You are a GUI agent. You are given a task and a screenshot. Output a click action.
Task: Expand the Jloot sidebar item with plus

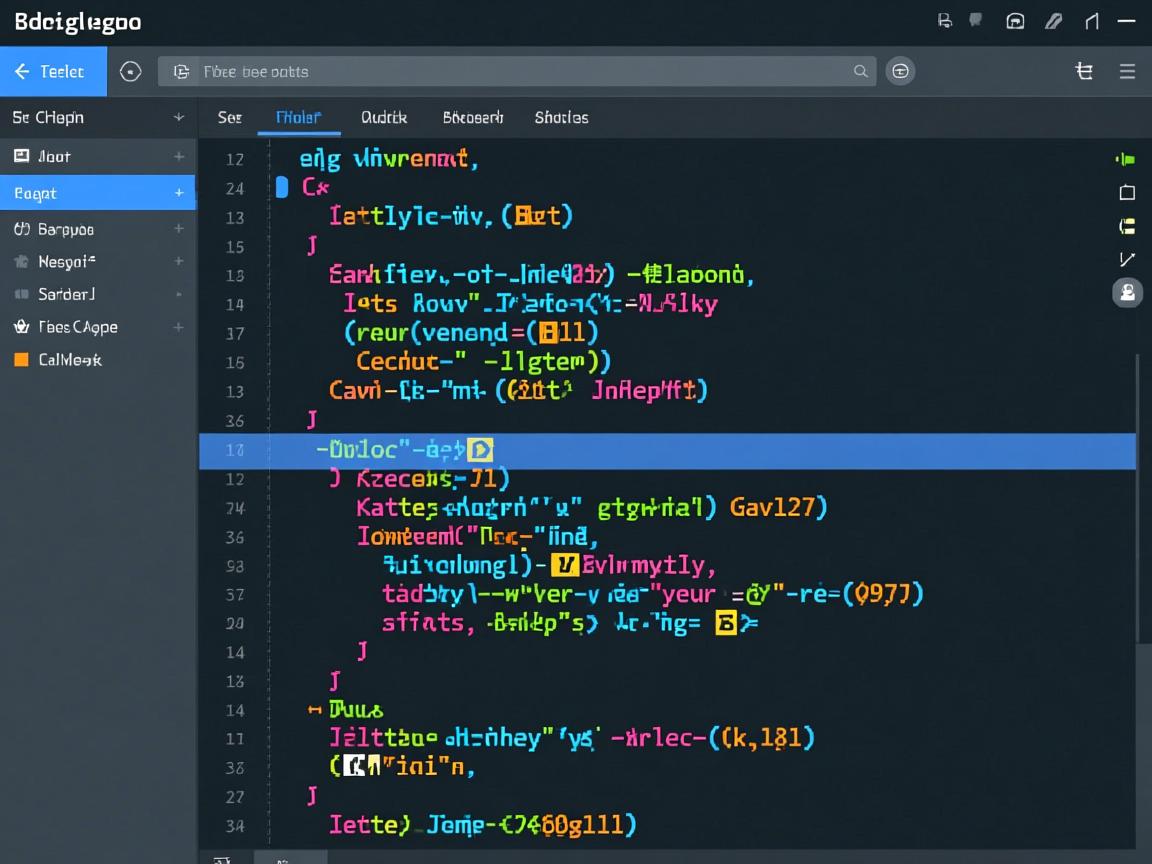[x=178, y=156]
